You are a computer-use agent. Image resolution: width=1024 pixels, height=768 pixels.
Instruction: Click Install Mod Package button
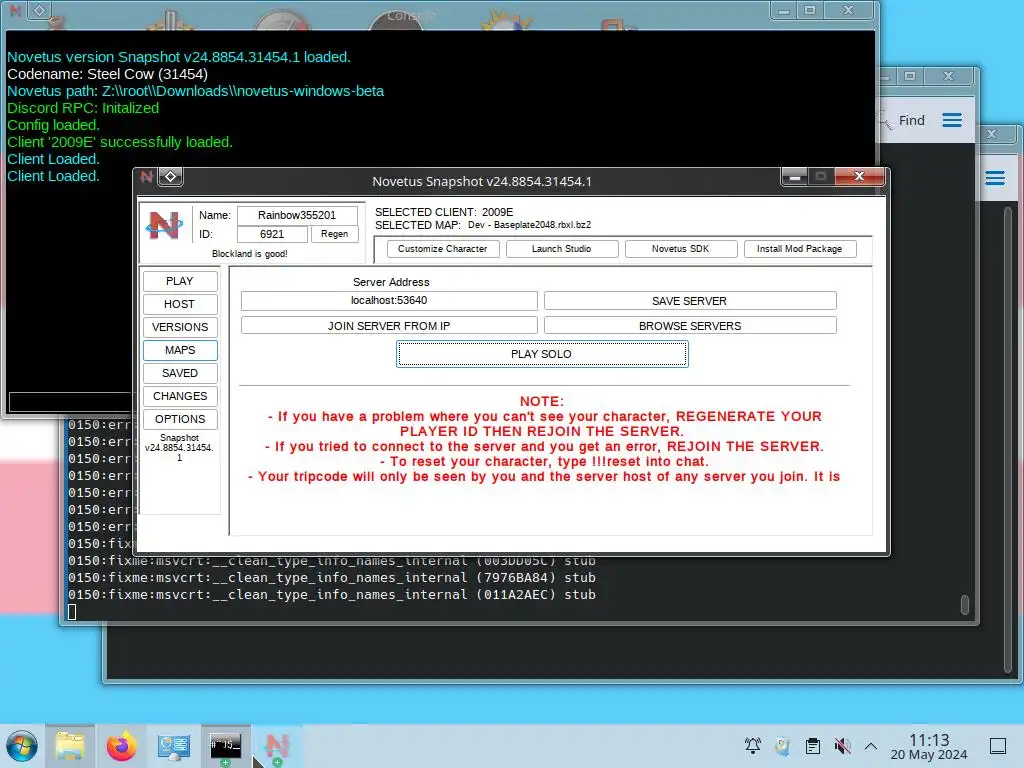[x=799, y=249]
